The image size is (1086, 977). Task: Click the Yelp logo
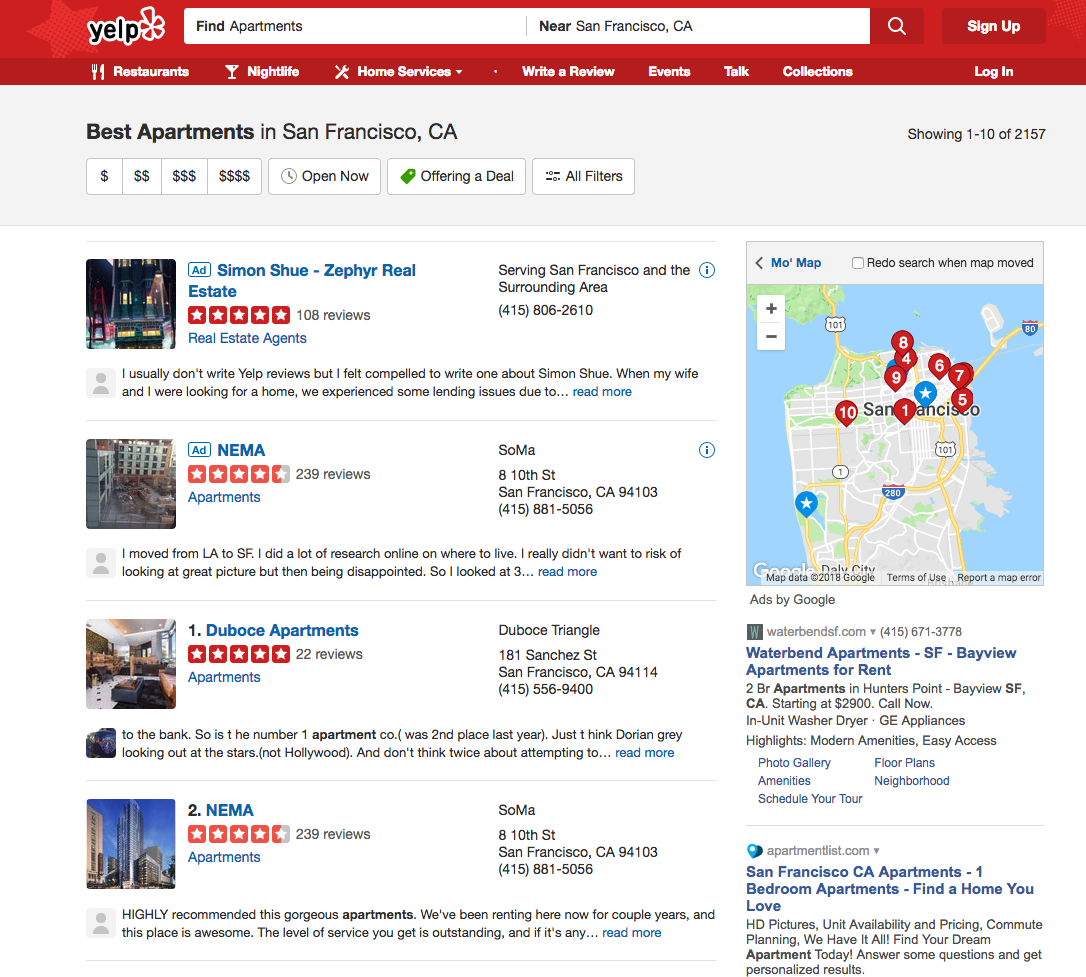(x=126, y=28)
